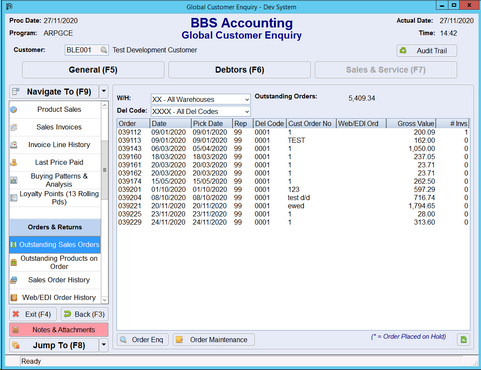The image size is (481, 370).
Task: Select order row 039221 ewed
Action: click(x=293, y=206)
